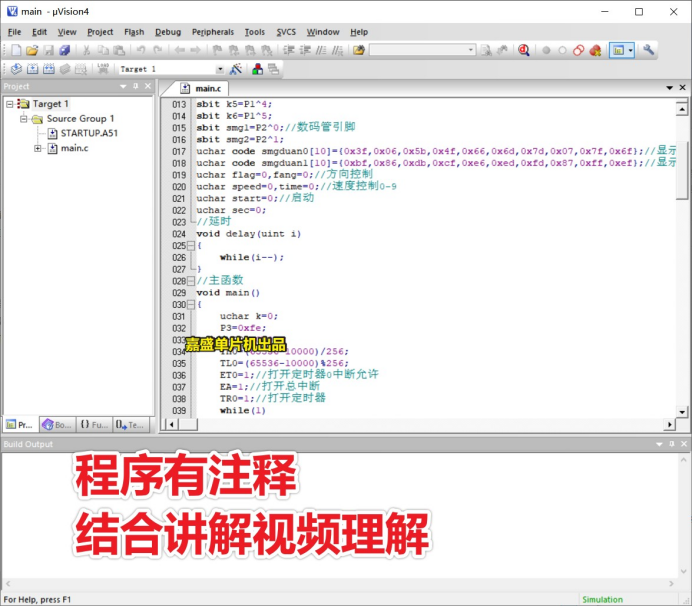Image resolution: width=693 pixels, height=607 pixels.
Task: Open the Peripherals menu
Action: coord(213,32)
